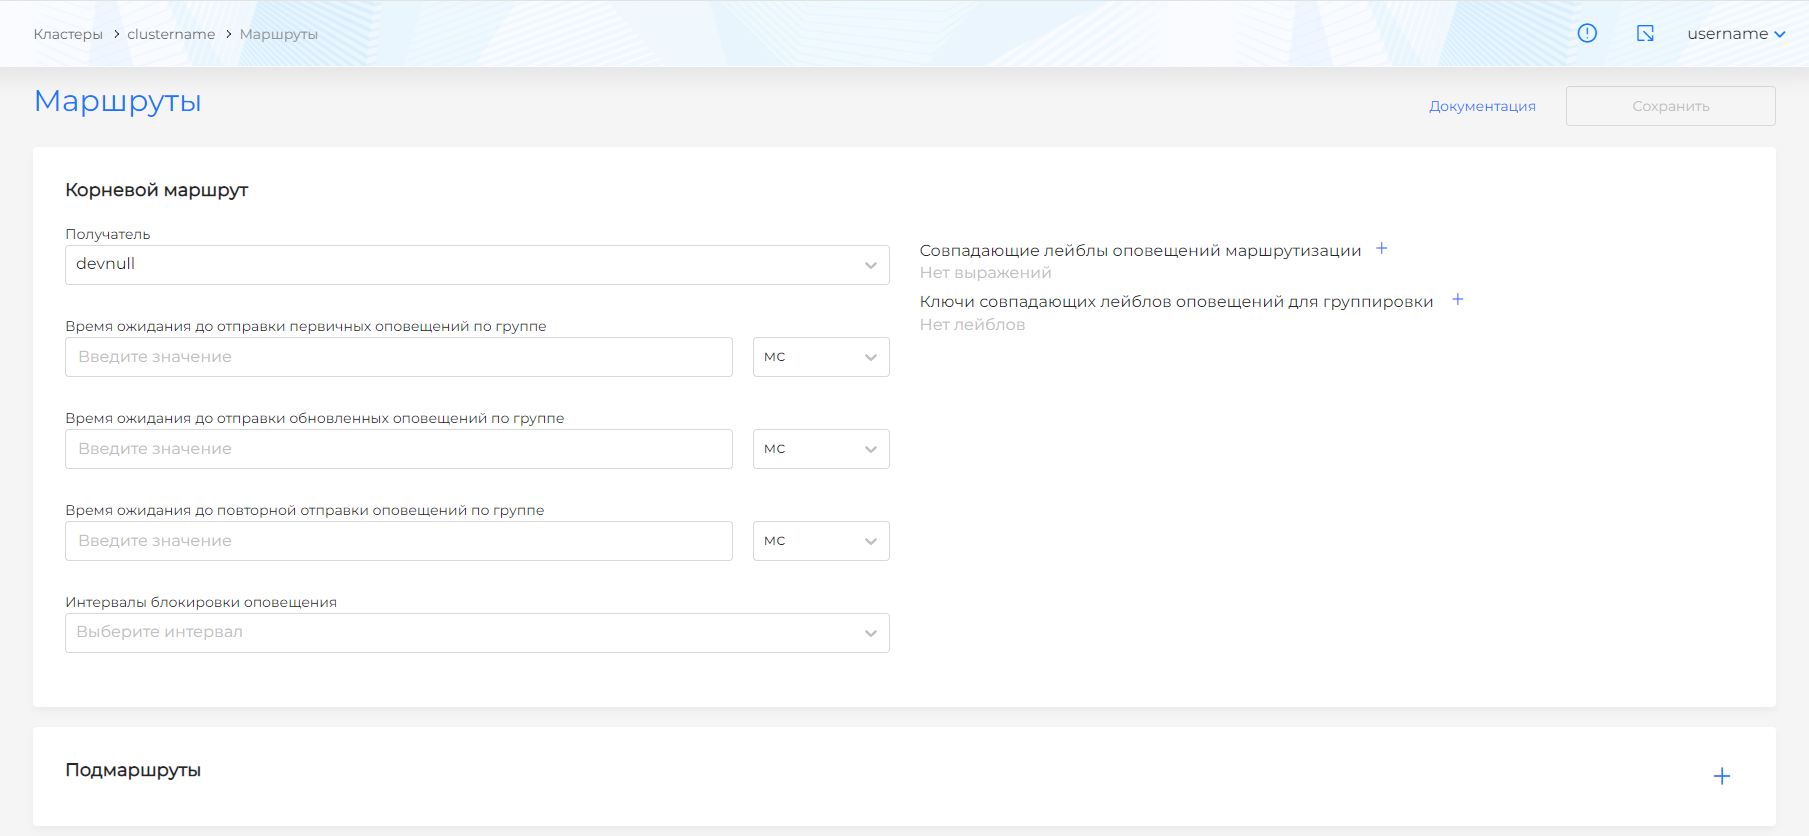Focus the initial notifications wait time field
Image resolution: width=1809 pixels, height=836 pixels.
[x=398, y=357]
